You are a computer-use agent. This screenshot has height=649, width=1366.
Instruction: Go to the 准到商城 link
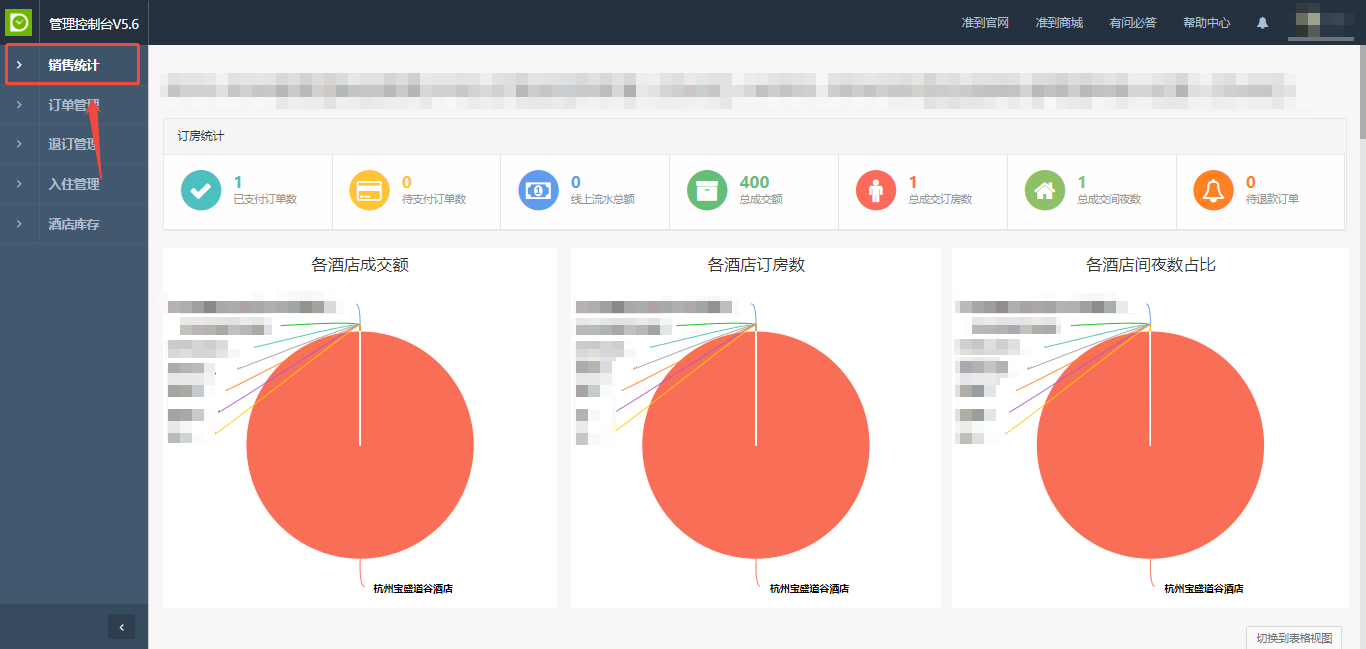pyautogui.click(x=1059, y=23)
